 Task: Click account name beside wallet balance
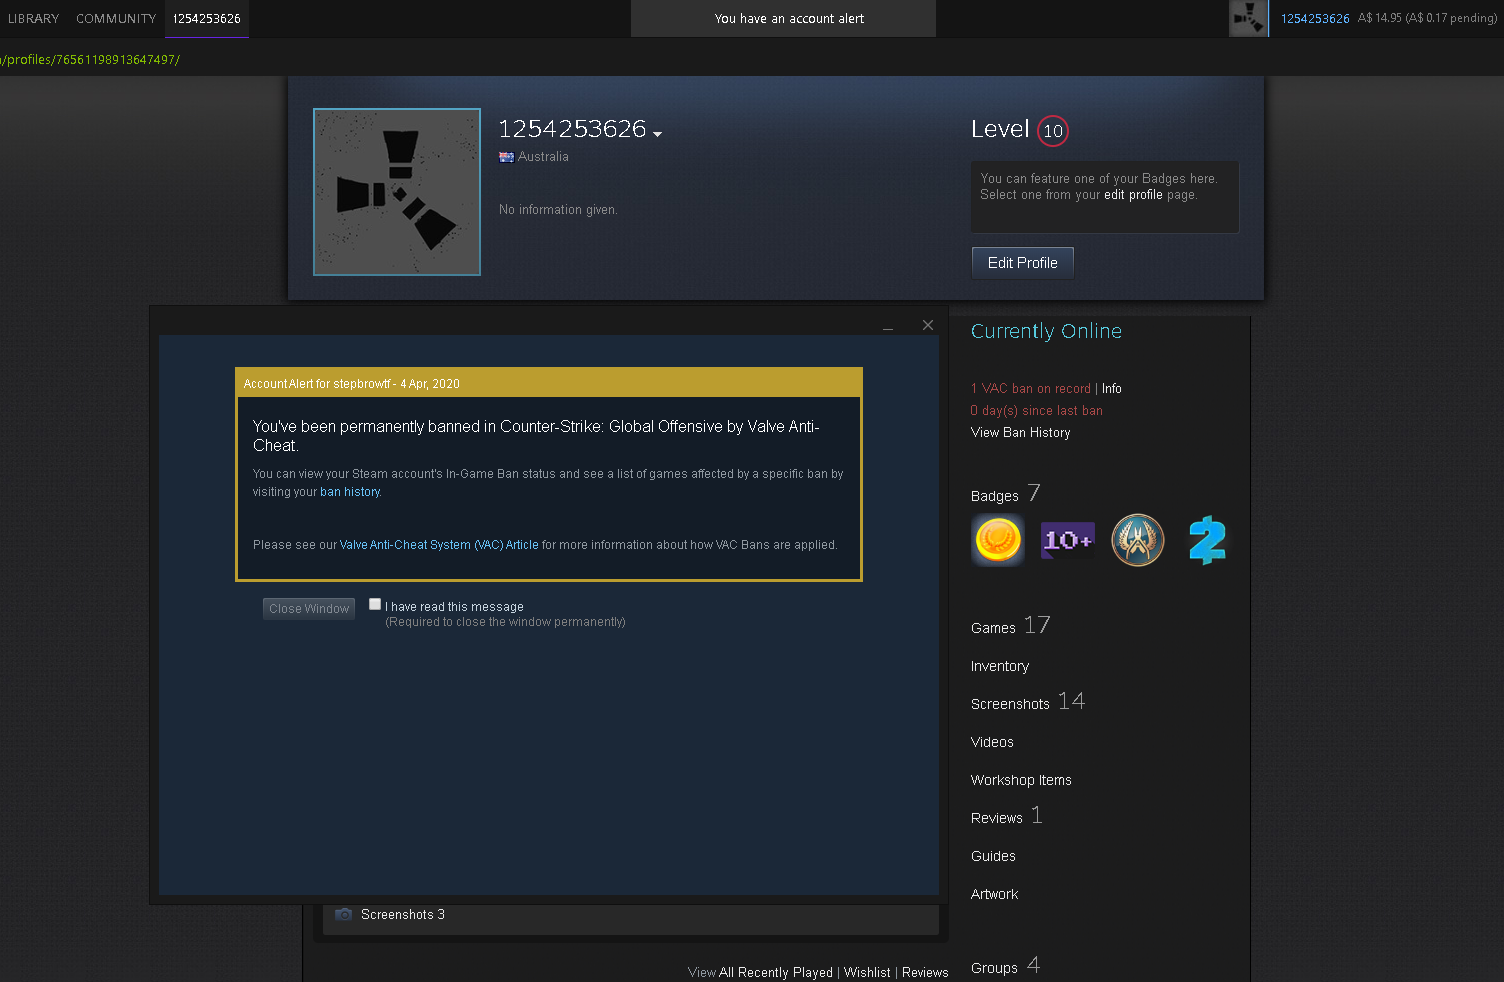point(1315,19)
